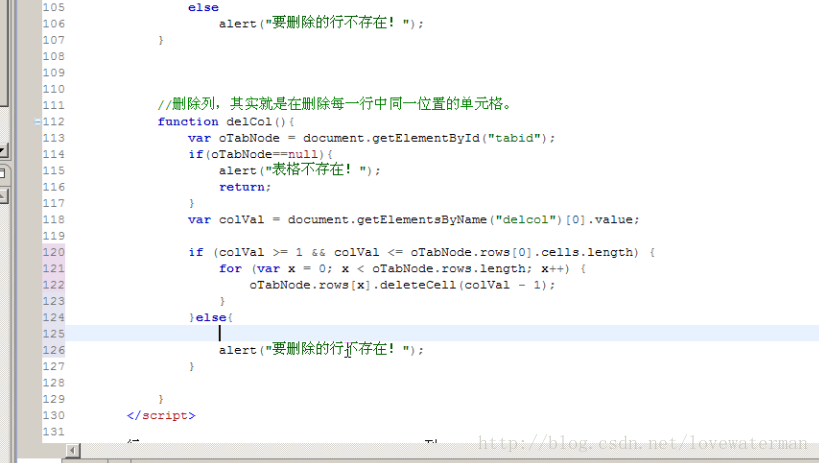Click the closing brace on line 127
Screen dimensions: 819x463
(192, 366)
